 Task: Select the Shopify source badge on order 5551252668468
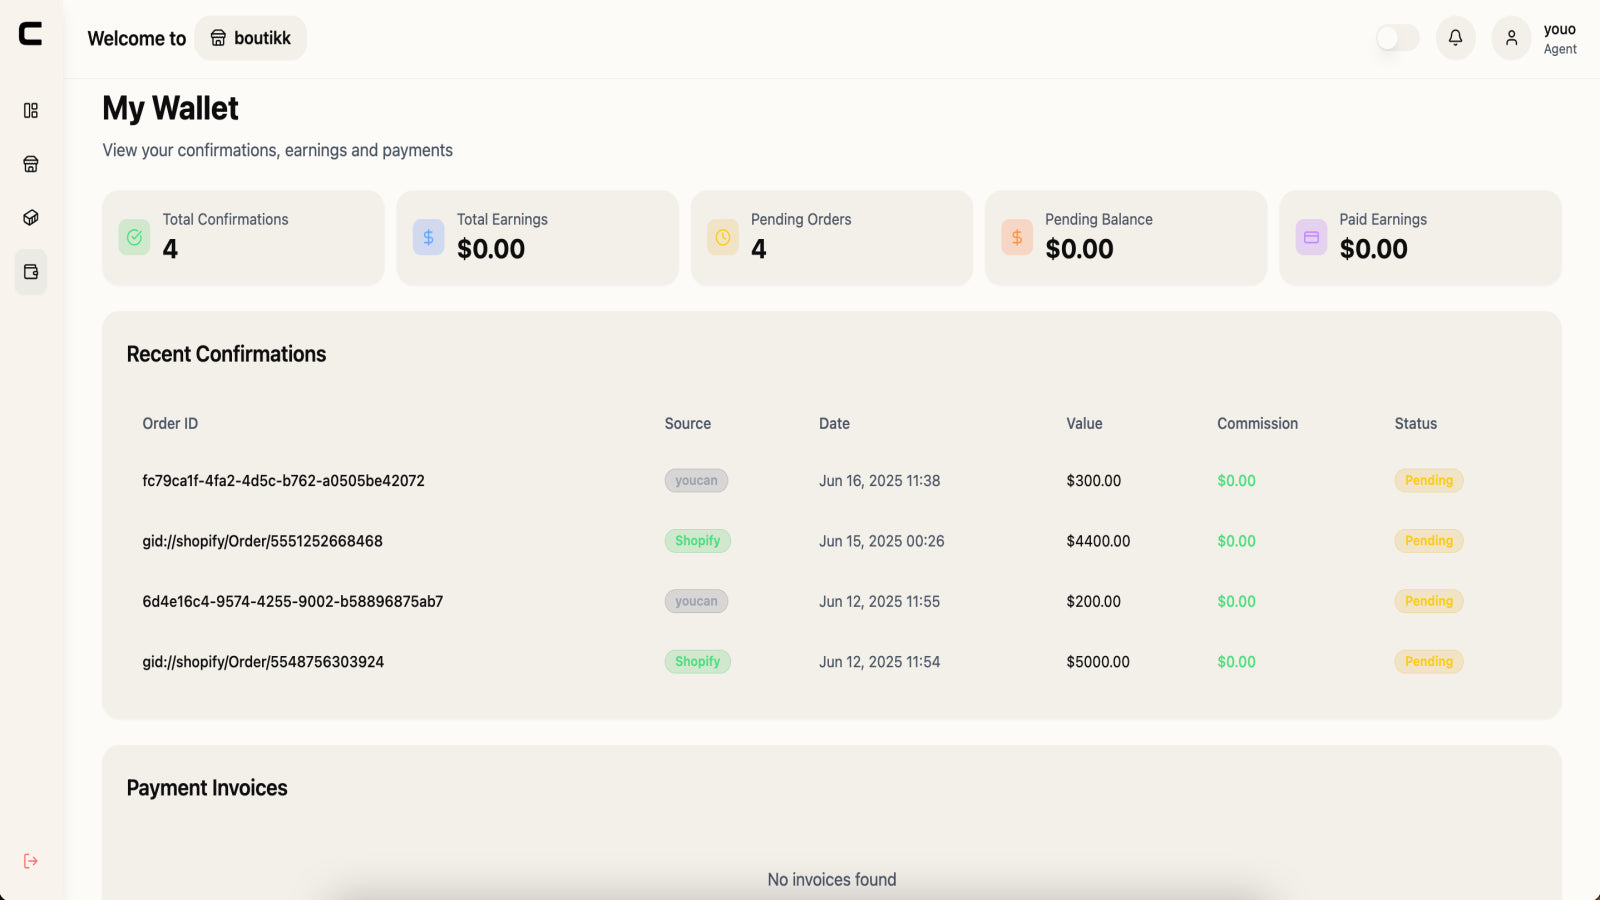point(697,540)
